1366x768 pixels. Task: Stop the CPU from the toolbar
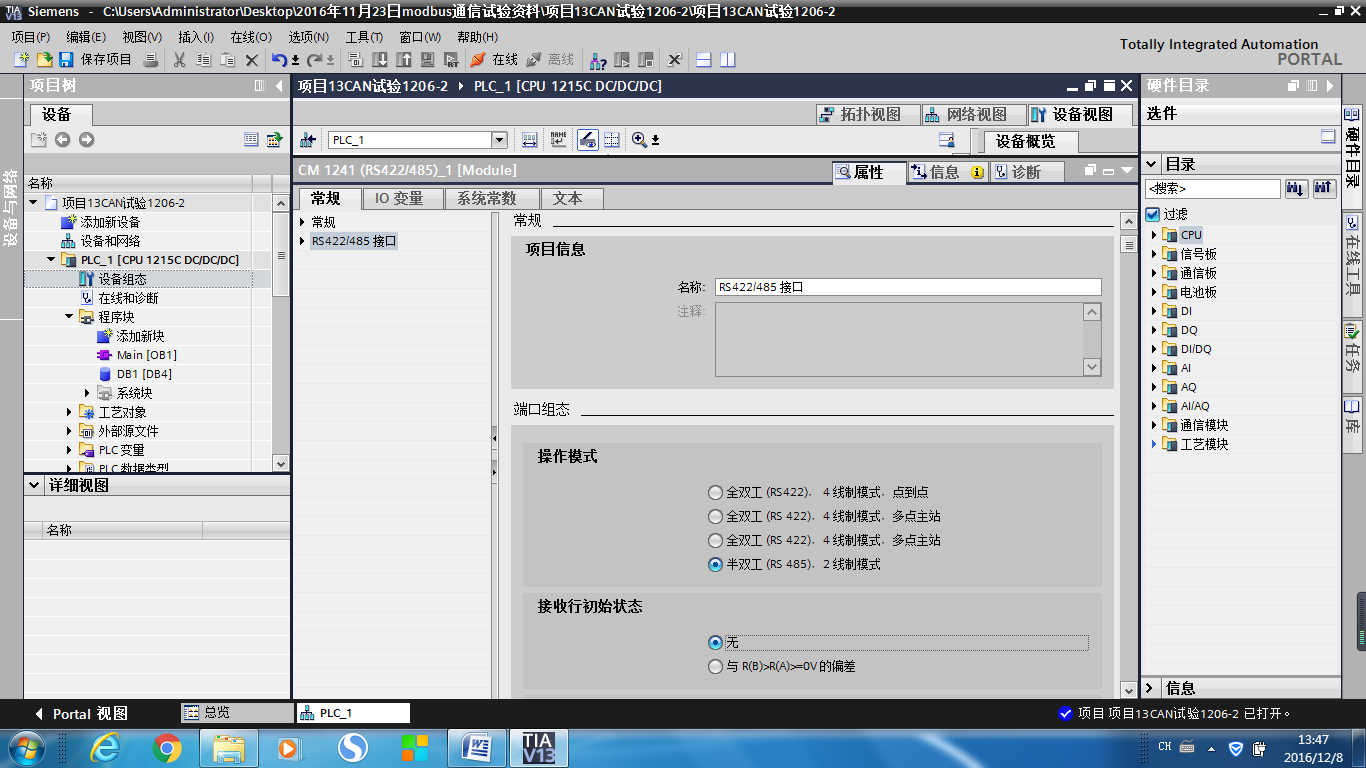pyautogui.click(x=646, y=60)
